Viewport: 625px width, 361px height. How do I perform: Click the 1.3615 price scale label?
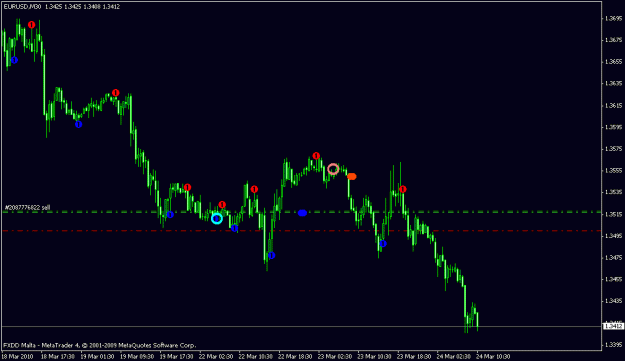(613, 106)
